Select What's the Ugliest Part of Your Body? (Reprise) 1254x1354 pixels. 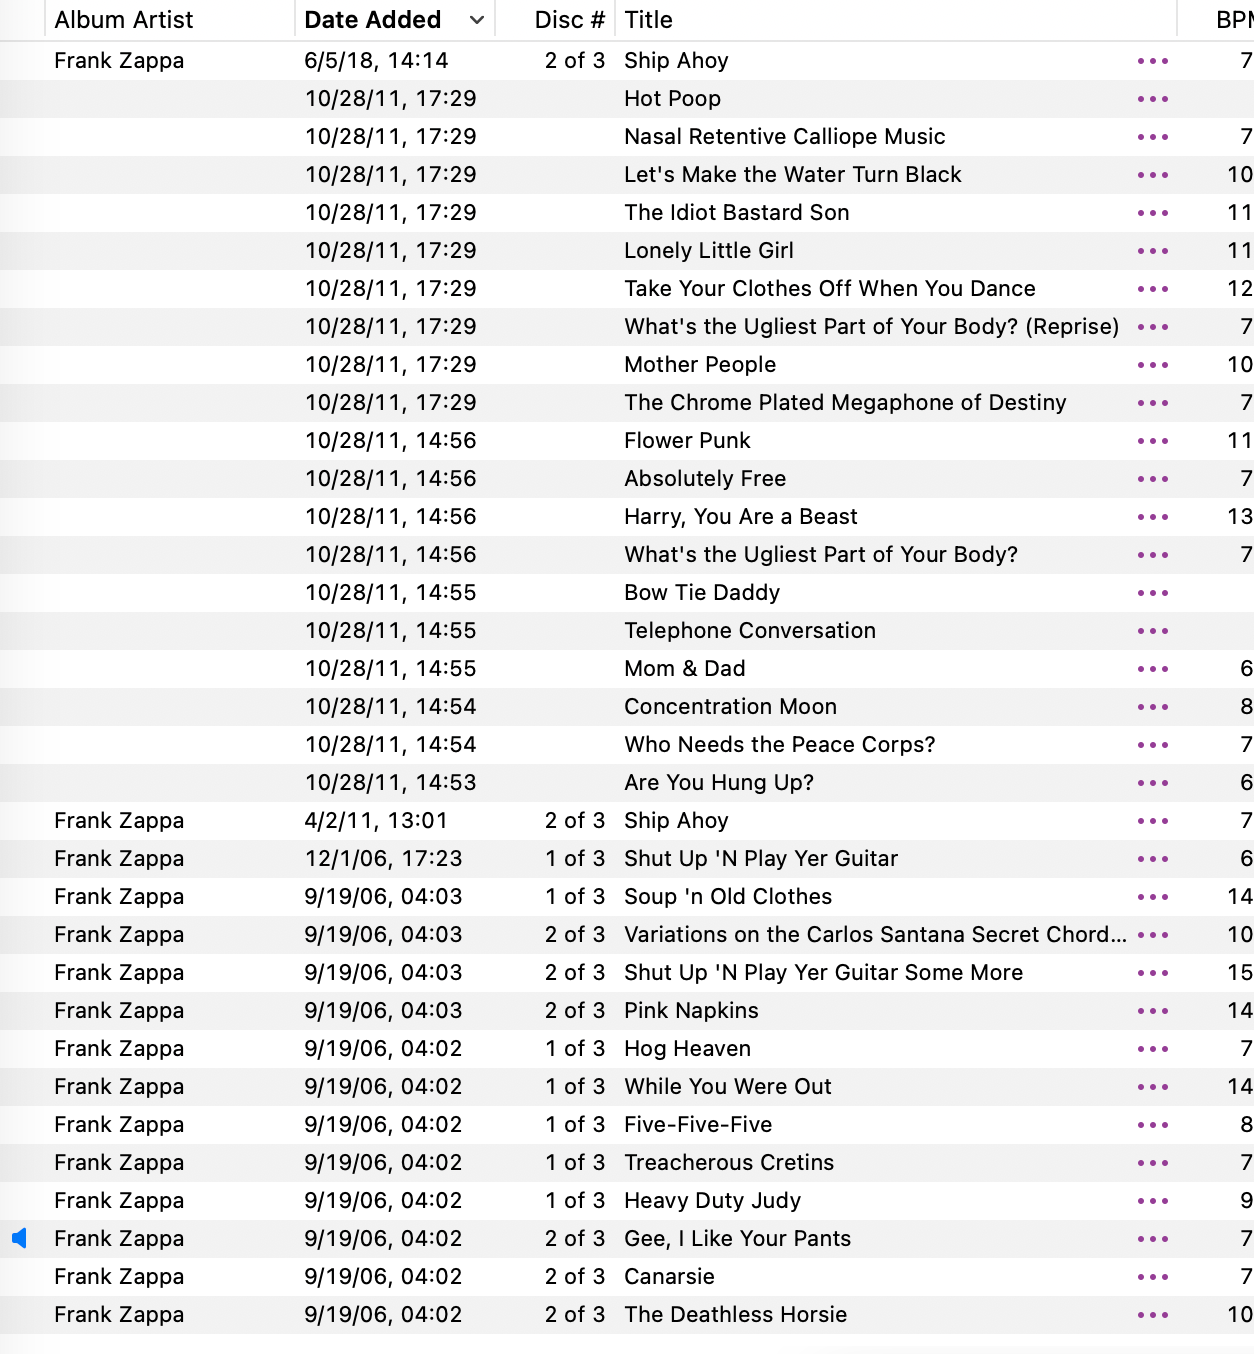click(872, 327)
